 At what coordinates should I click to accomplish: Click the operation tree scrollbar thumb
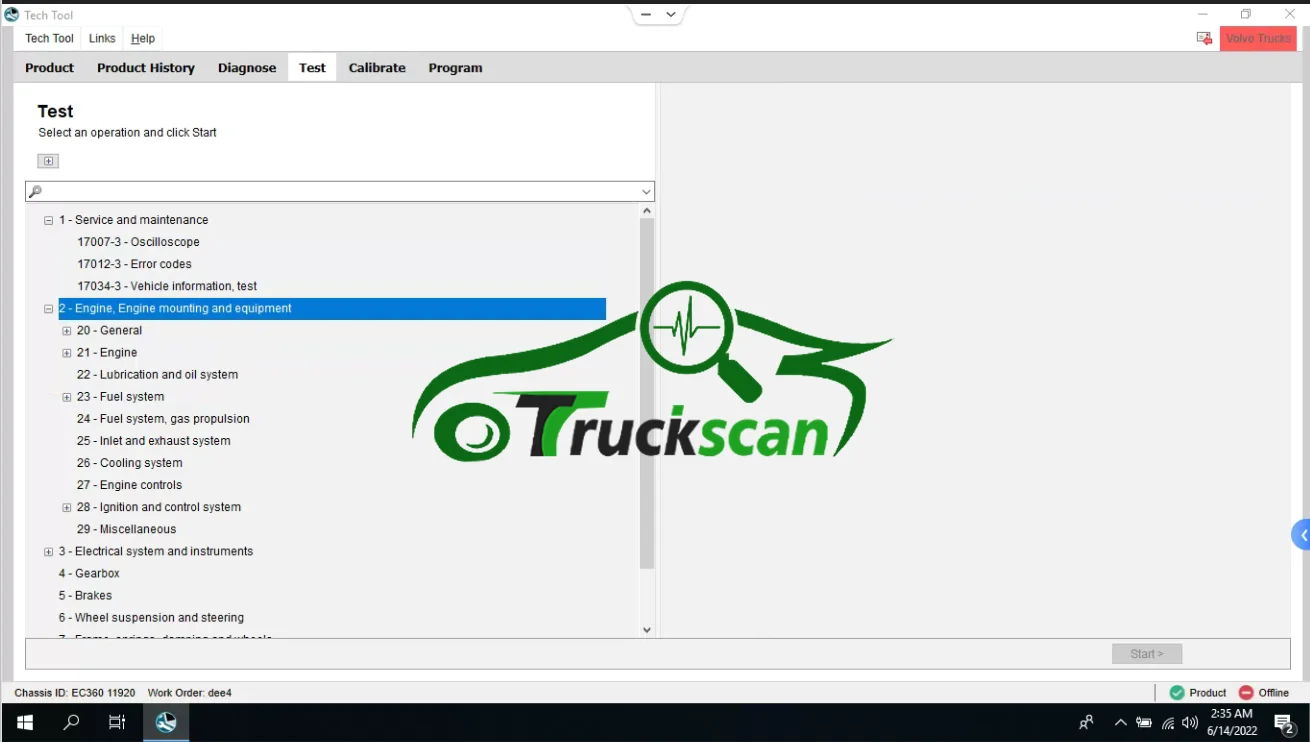coord(646,393)
